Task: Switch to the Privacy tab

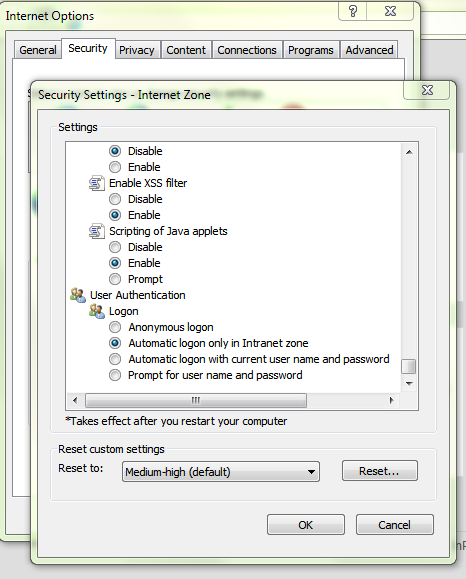Action: tap(137, 50)
